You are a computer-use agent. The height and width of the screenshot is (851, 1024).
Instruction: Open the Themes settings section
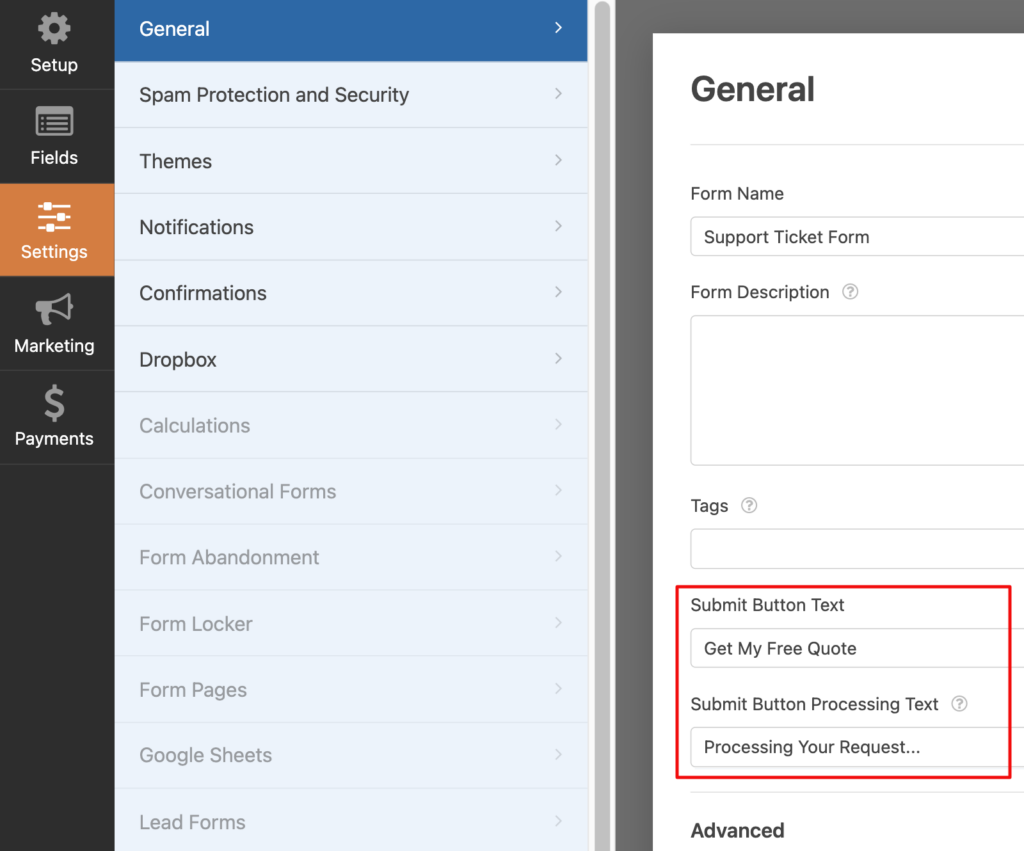(x=351, y=161)
